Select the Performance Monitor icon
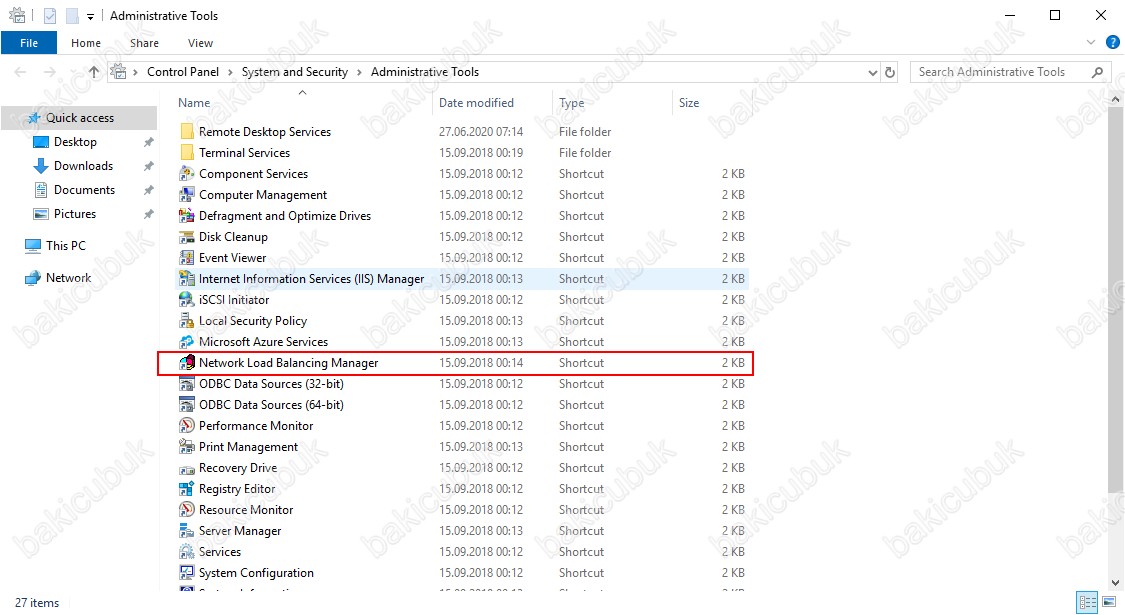The image size is (1125, 615). click(x=187, y=426)
